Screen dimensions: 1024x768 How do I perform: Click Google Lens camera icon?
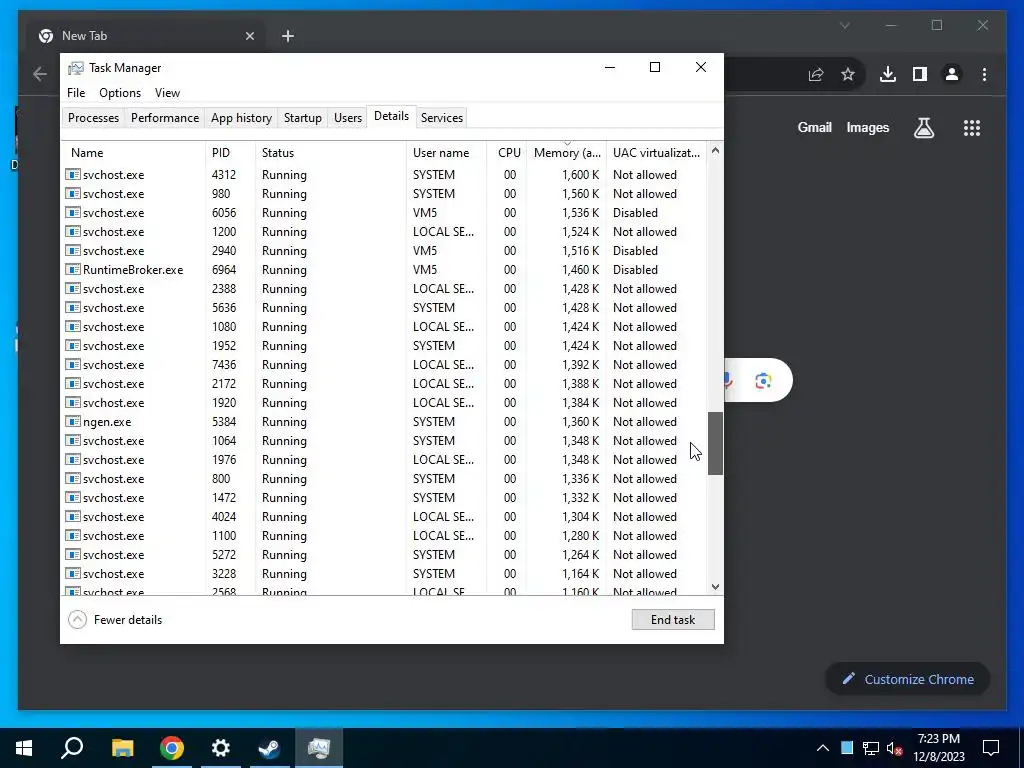tap(763, 381)
